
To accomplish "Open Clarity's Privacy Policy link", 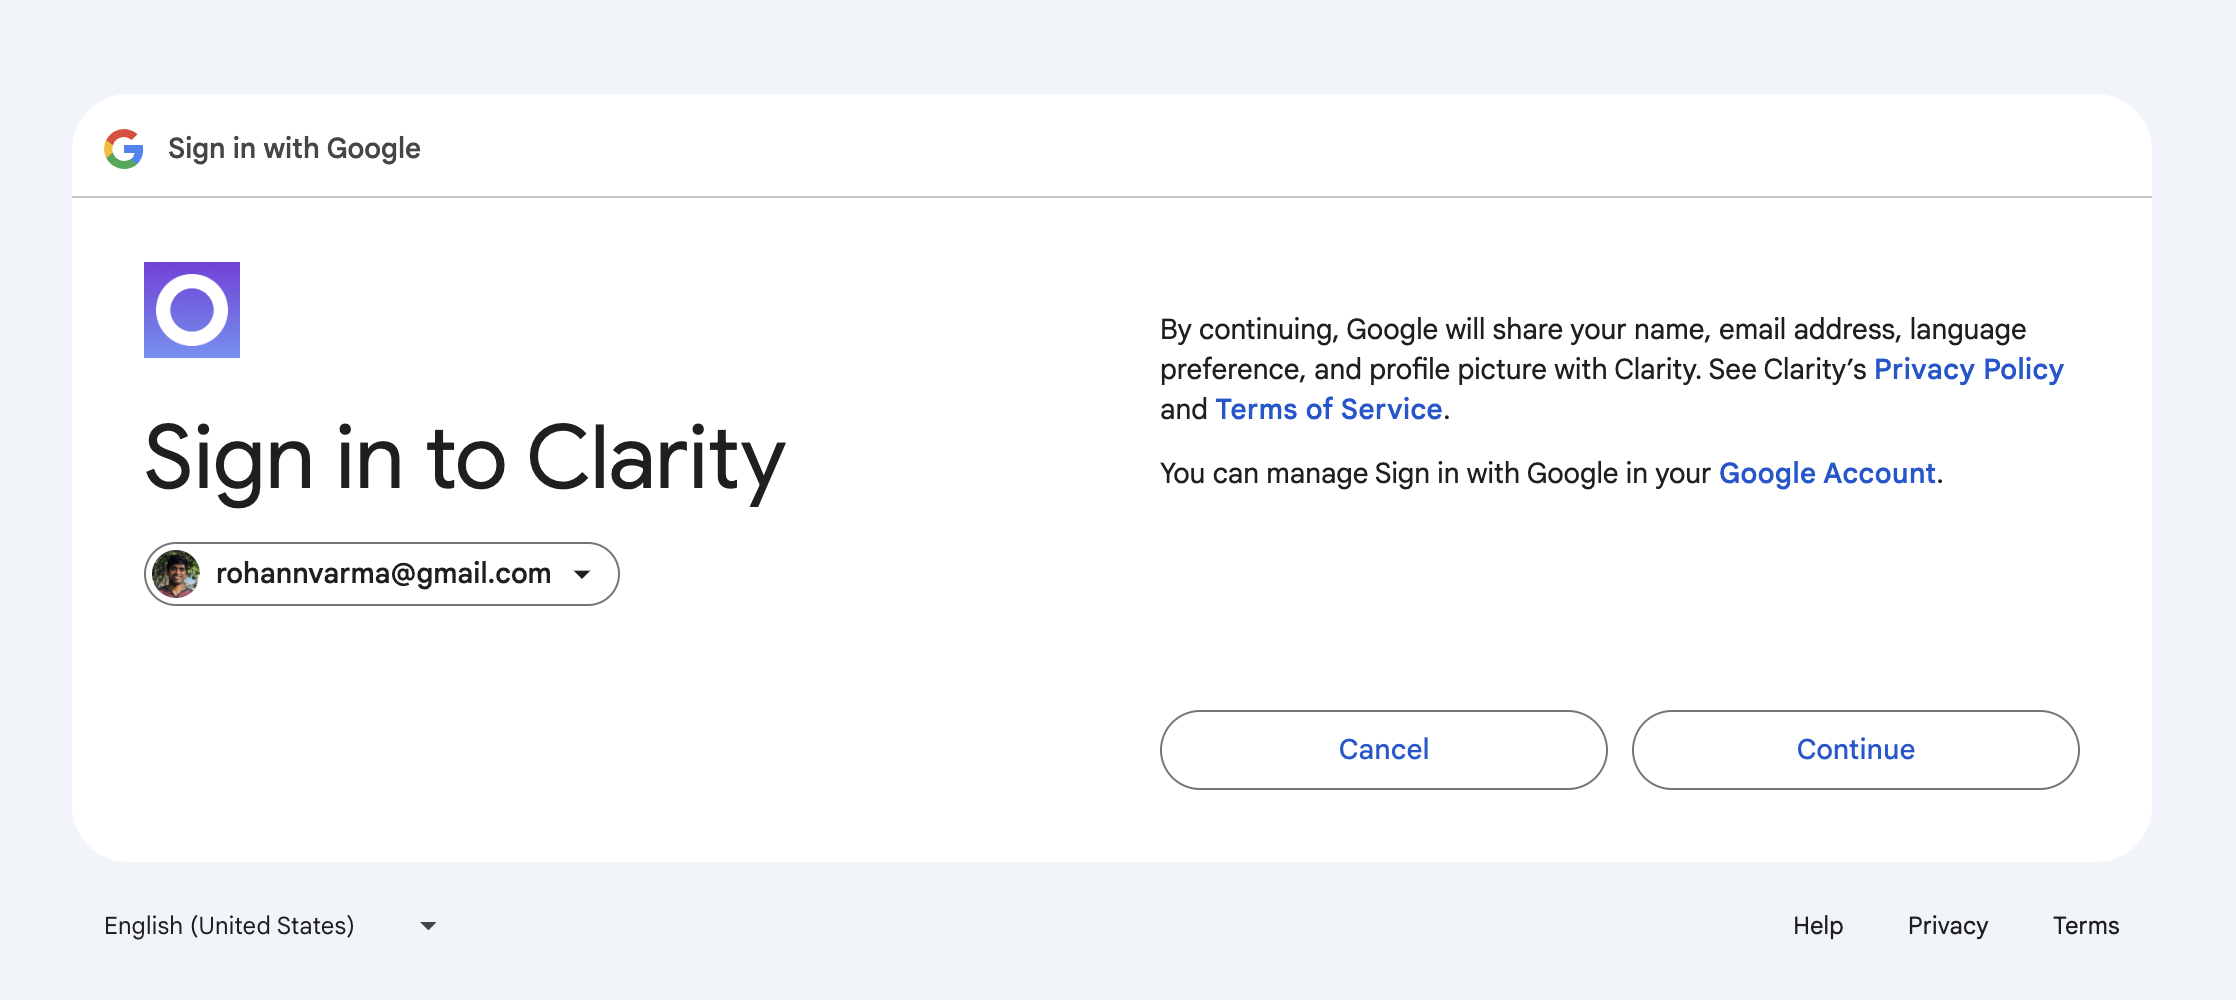I will pyautogui.click(x=1968, y=369).
